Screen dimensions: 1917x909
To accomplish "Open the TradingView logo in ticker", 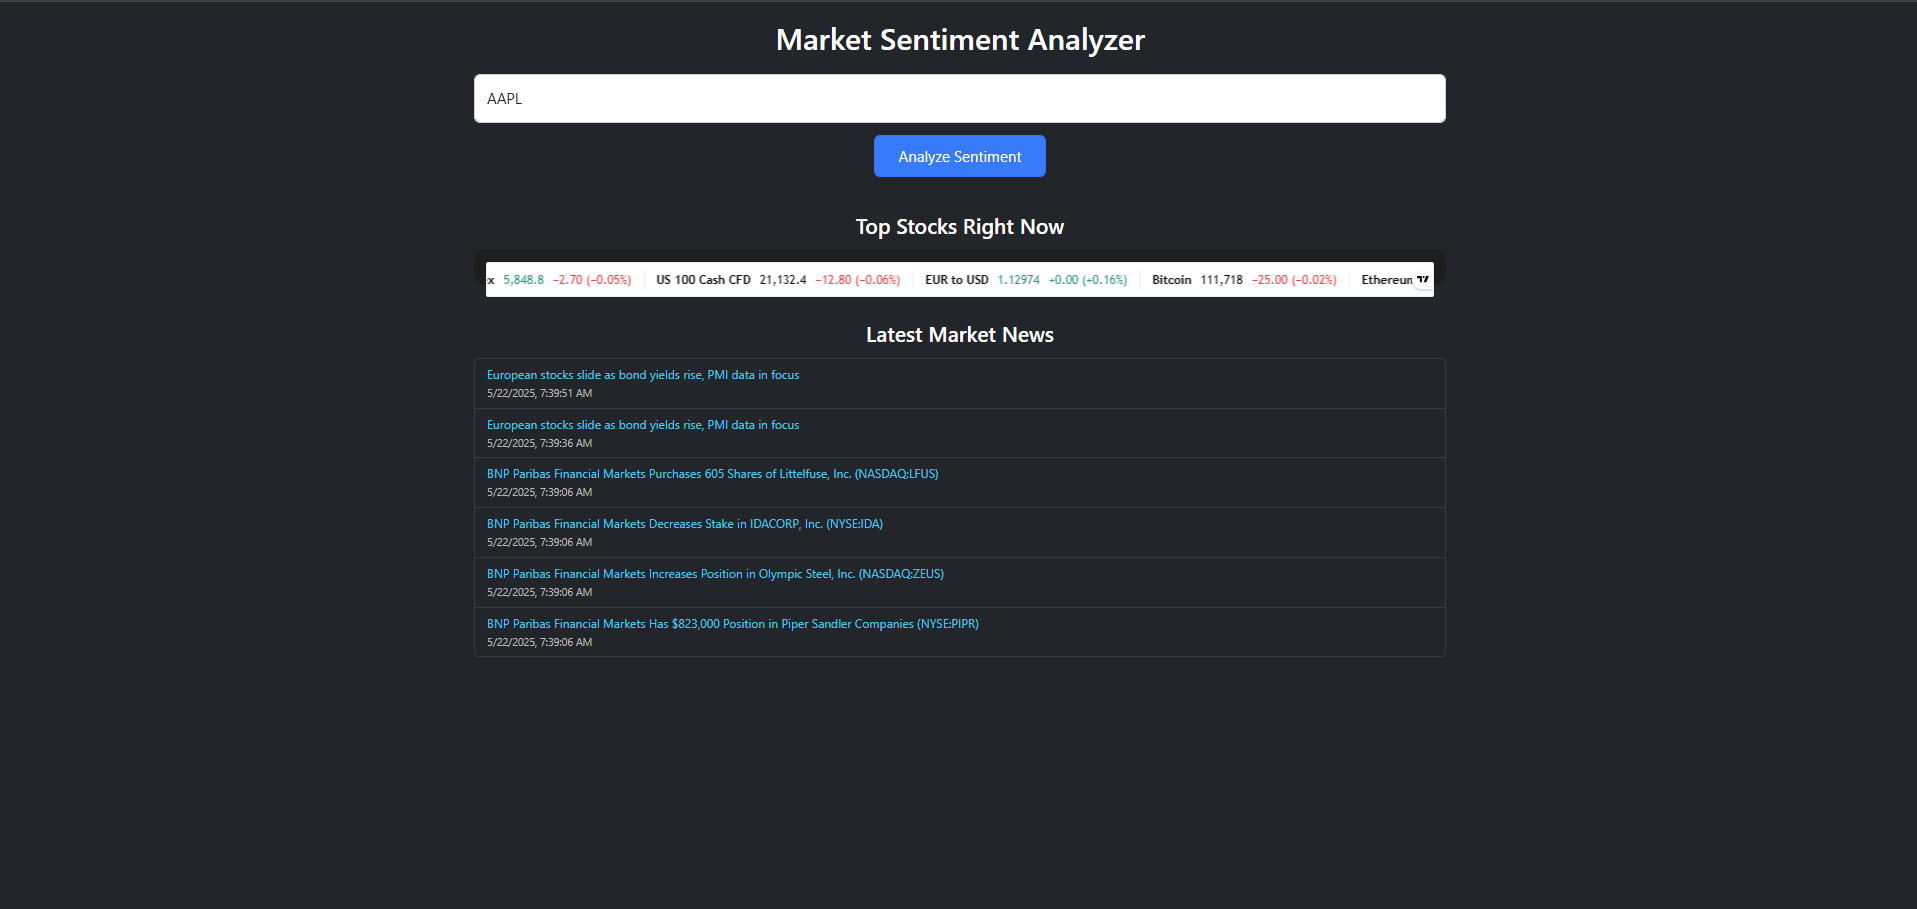I will 1422,280.
